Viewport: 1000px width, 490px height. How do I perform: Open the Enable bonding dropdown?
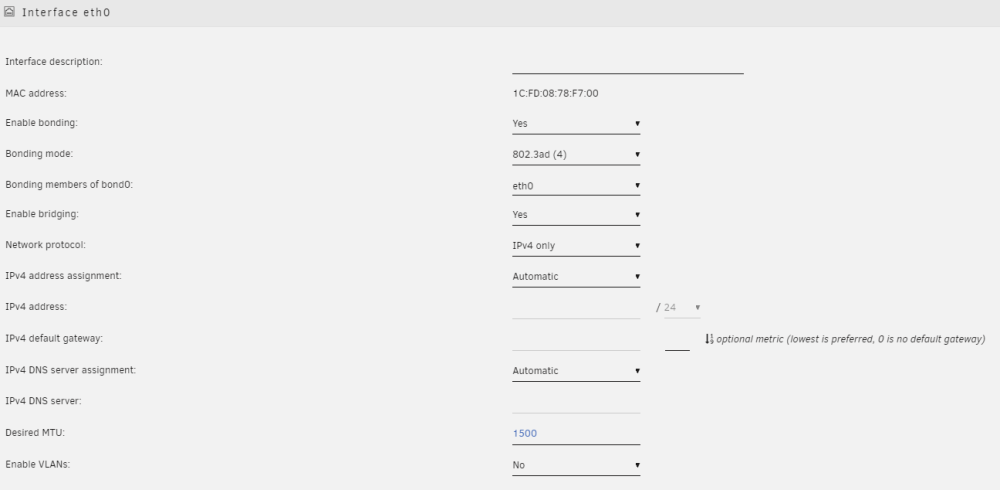coord(576,124)
